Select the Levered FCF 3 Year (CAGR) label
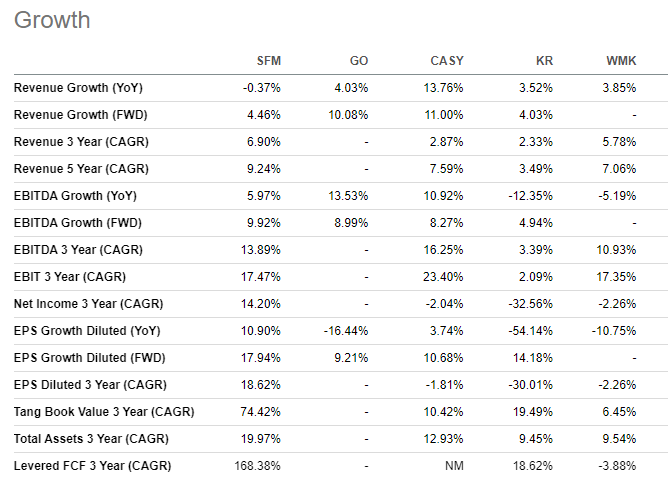 (92, 466)
